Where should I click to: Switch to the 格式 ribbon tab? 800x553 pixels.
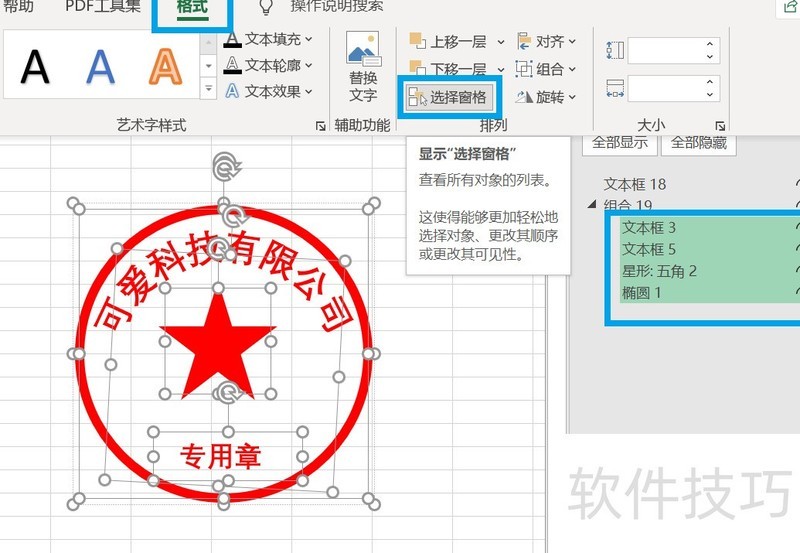tap(192, 7)
